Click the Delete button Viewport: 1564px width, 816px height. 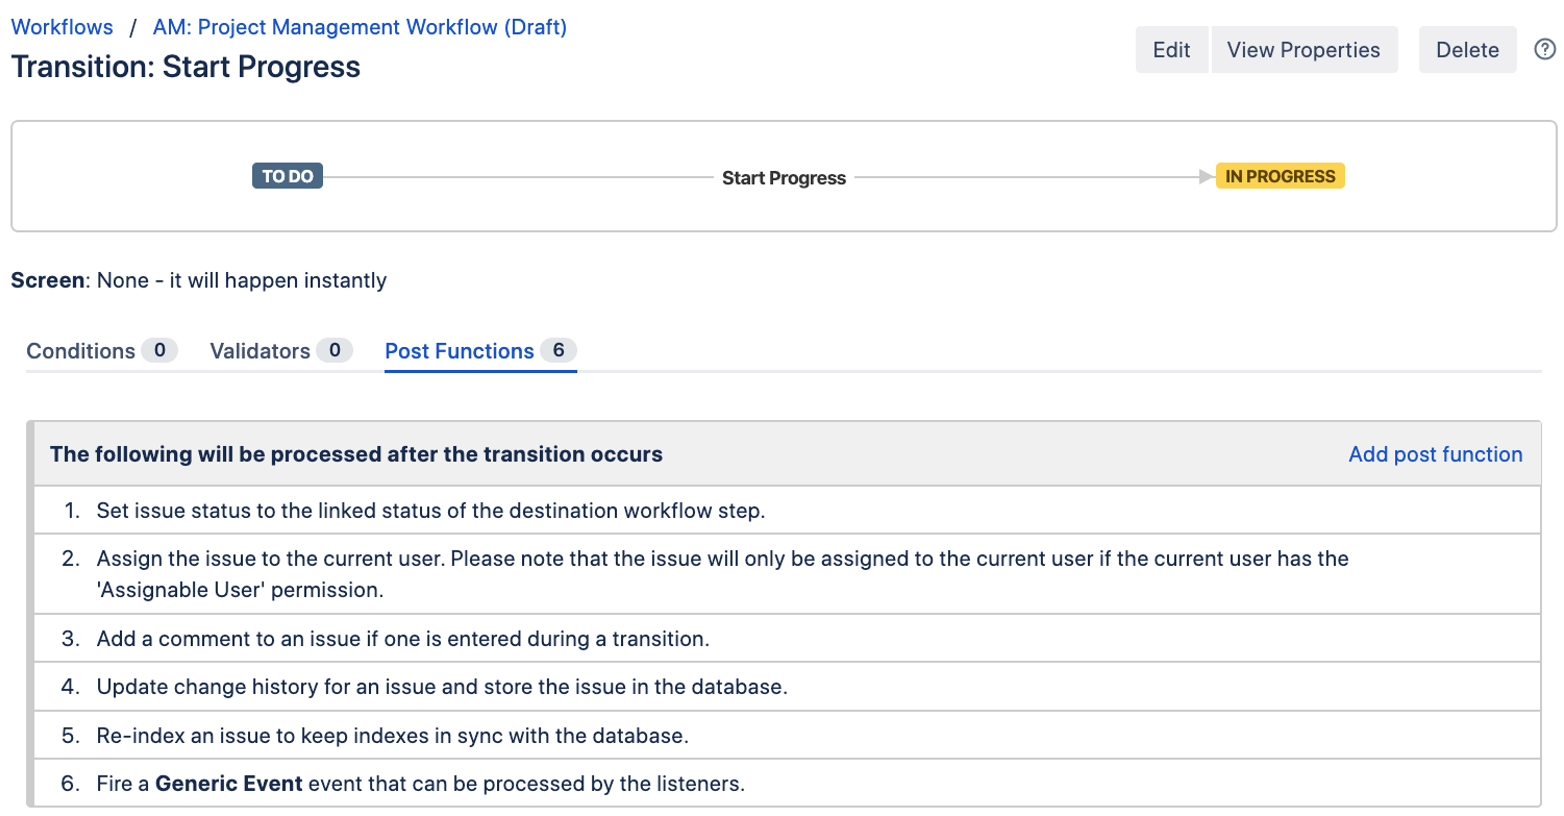pyautogui.click(x=1466, y=50)
